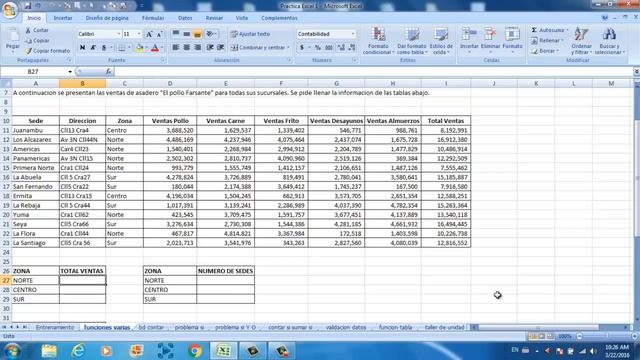Open Diseño de página tab
Image resolution: width=640 pixels, height=360 pixels.
click(x=107, y=18)
